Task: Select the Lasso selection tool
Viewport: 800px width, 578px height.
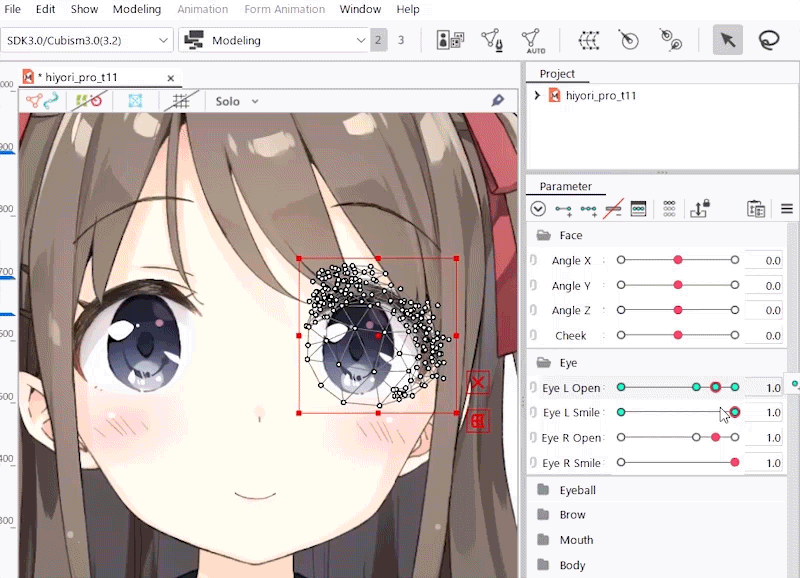Action: 769,40
